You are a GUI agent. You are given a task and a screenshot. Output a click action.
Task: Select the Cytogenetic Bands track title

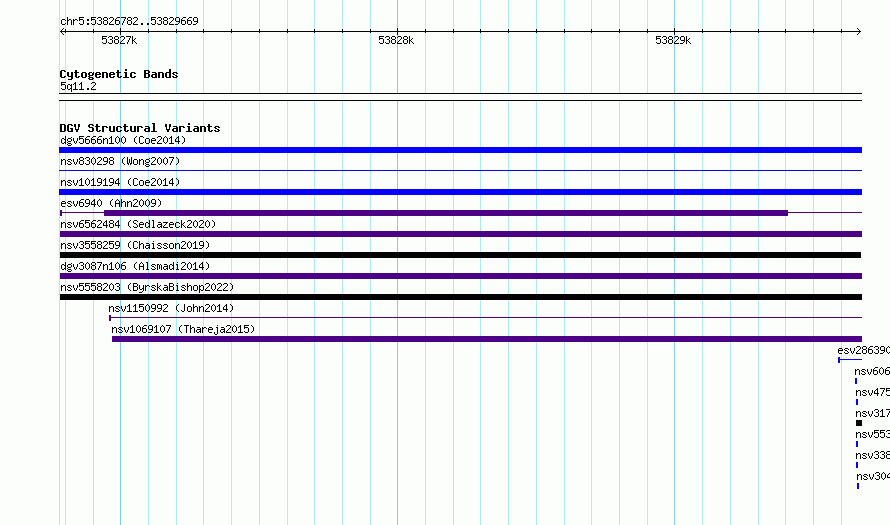119,74
